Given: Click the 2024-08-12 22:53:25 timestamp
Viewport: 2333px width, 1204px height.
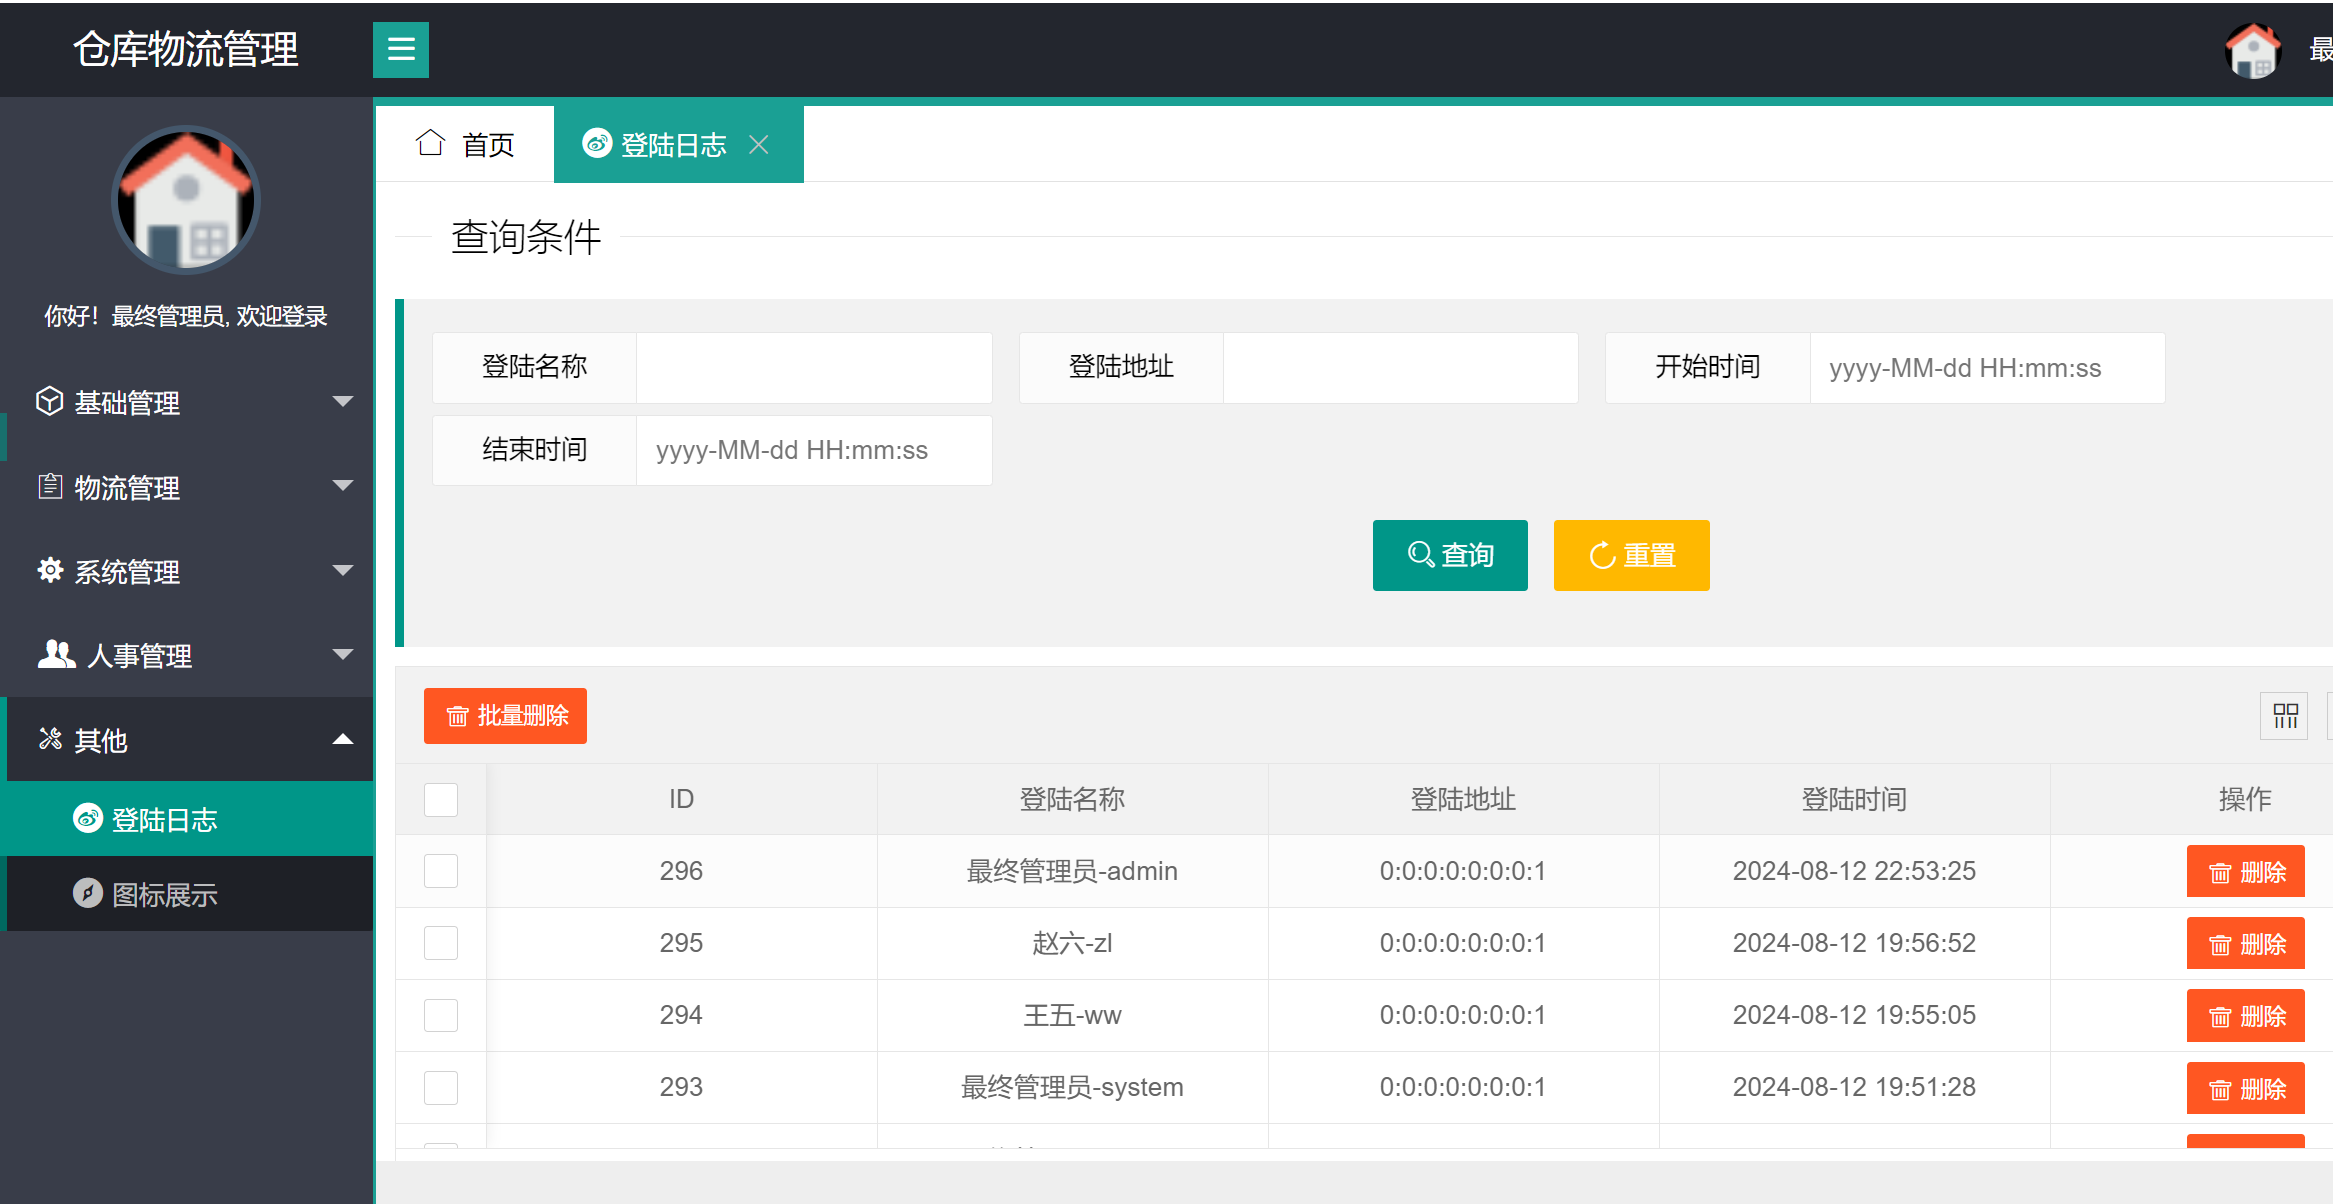Looking at the screenshot, I should tap(1854, 871).
